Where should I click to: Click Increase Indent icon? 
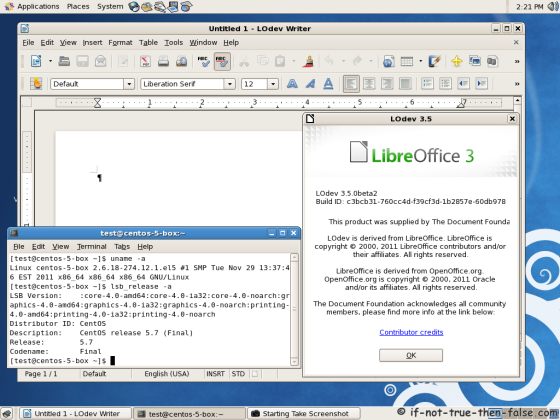(481, 84)
